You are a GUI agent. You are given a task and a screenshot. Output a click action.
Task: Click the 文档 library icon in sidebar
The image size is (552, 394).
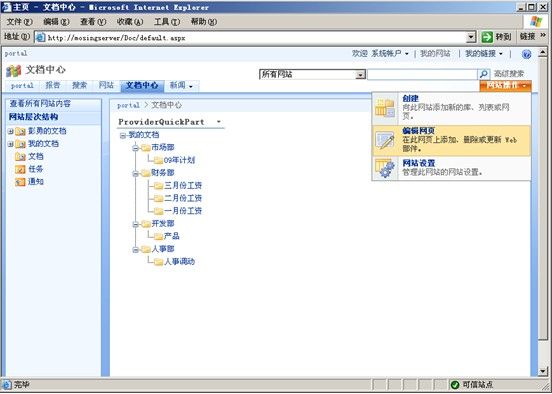point(20,157)
